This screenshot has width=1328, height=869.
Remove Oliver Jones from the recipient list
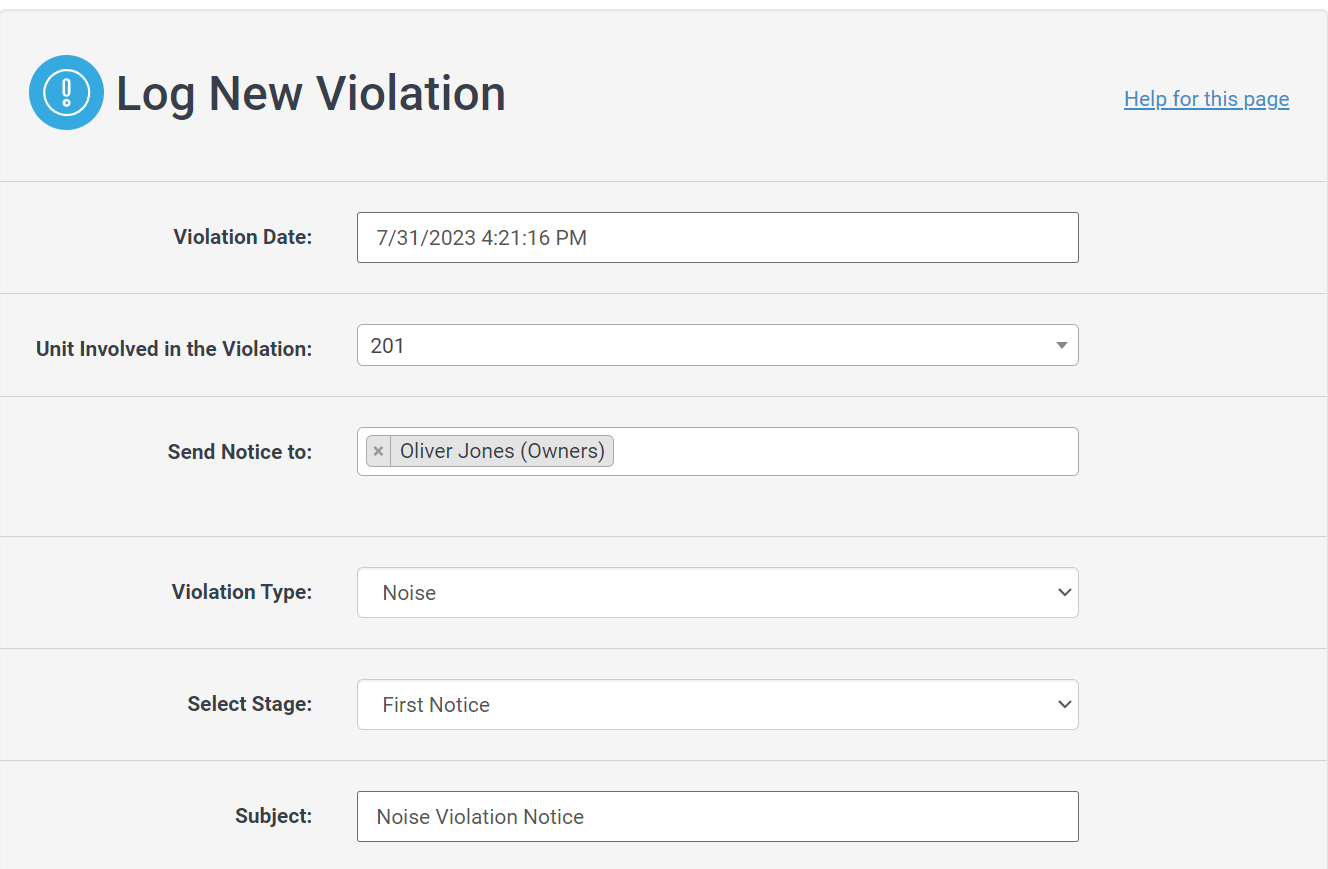378,451
